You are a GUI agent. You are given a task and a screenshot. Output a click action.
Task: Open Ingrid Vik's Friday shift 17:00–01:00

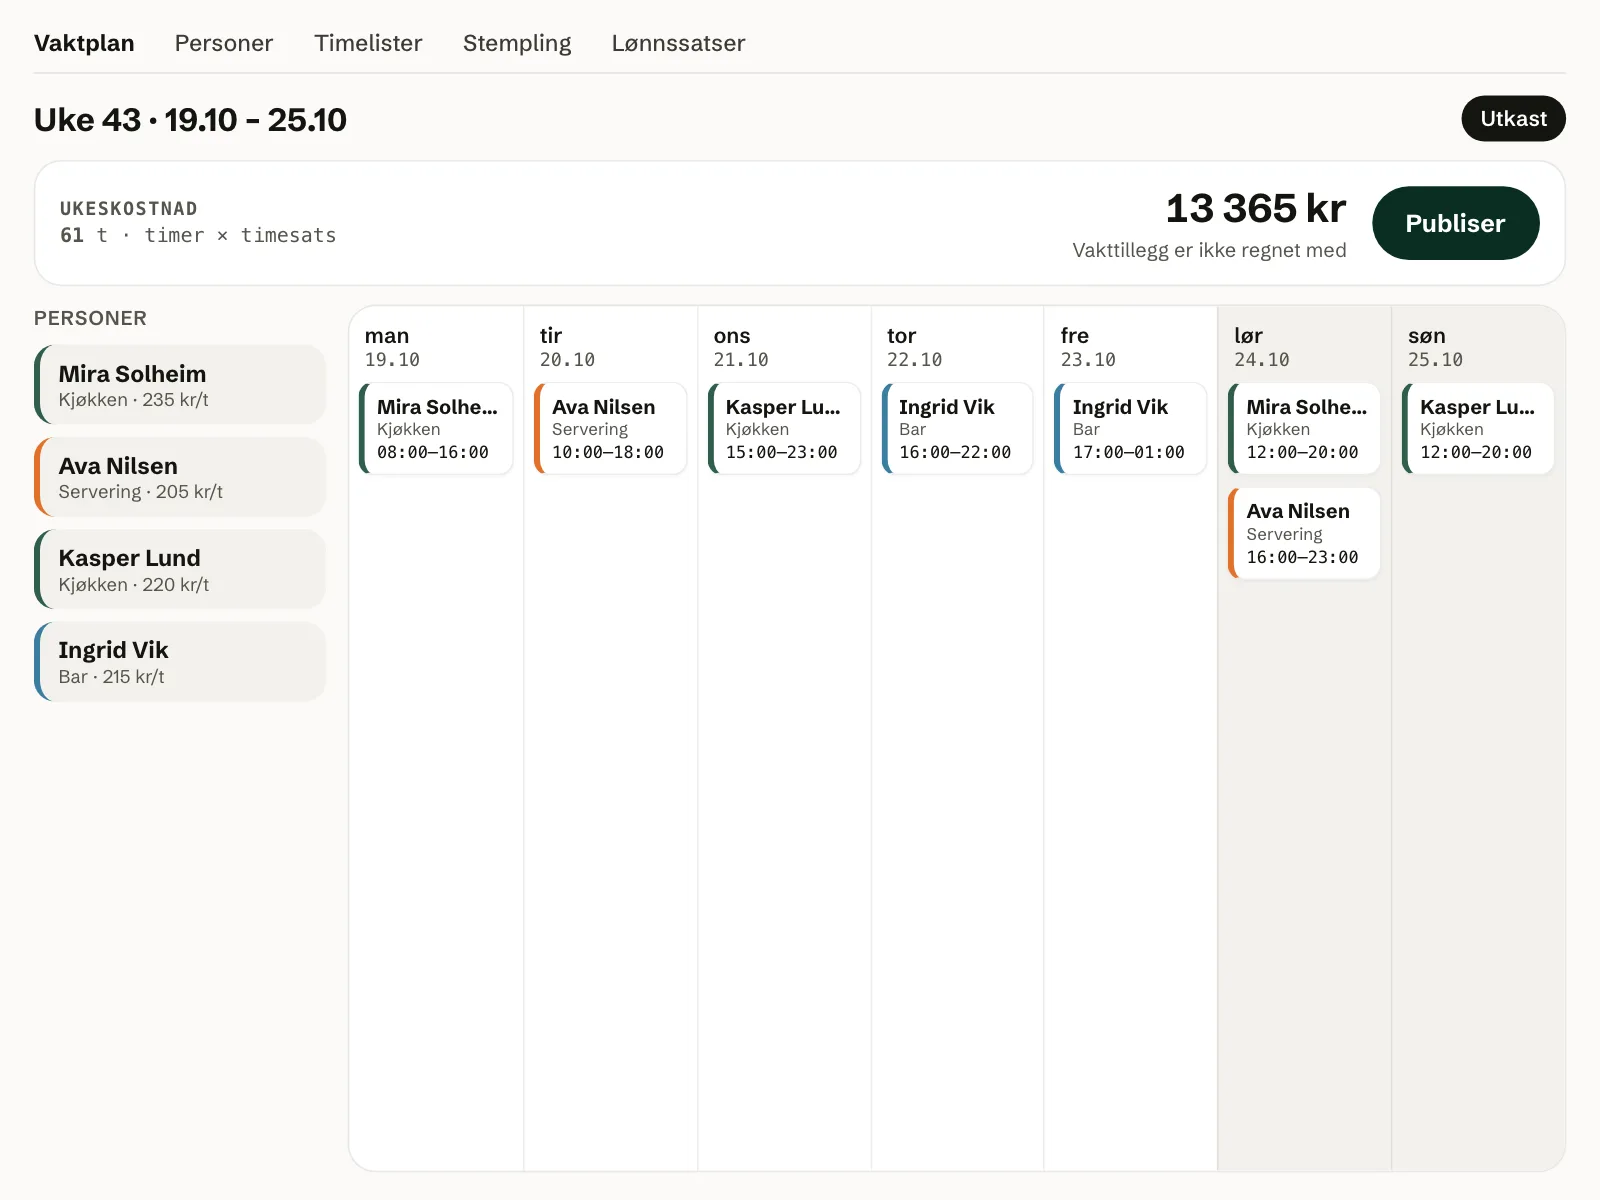pyautogui.click(x=1131, y=428)
